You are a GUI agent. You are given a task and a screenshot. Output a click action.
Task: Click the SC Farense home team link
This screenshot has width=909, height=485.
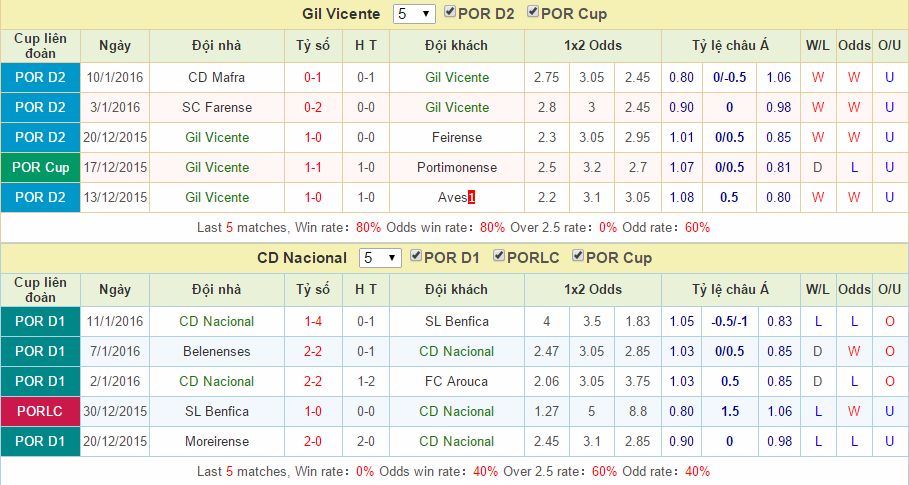point(216,107)
